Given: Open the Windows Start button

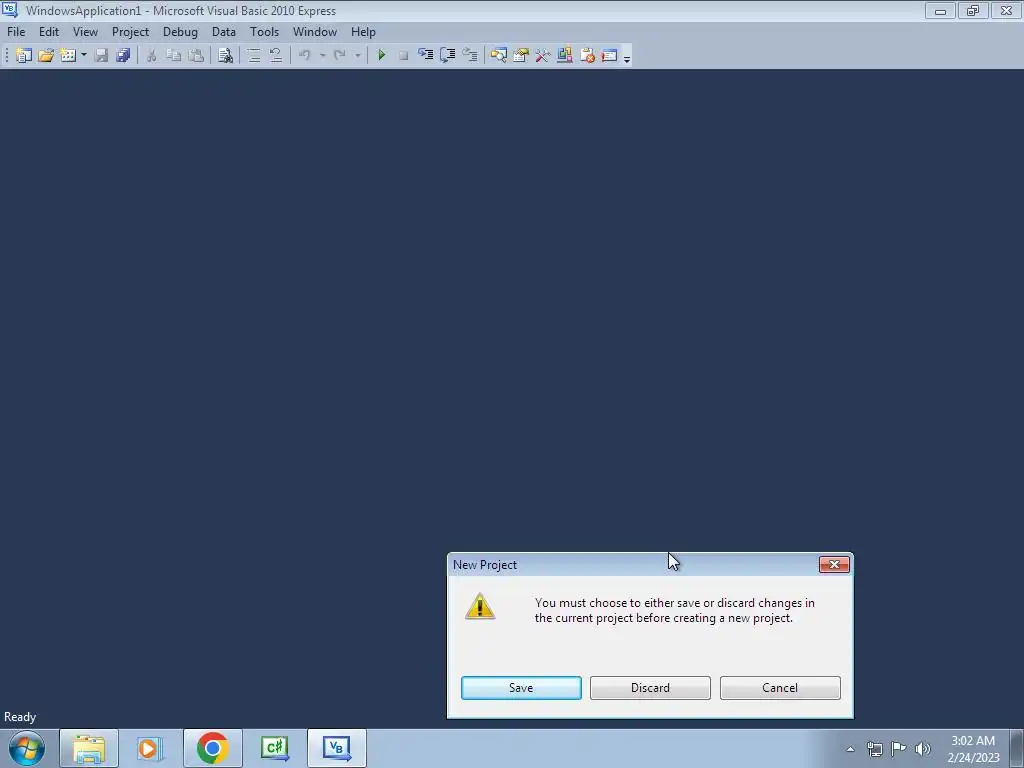Looking at the screenshot, I should (x=27, y=748).
